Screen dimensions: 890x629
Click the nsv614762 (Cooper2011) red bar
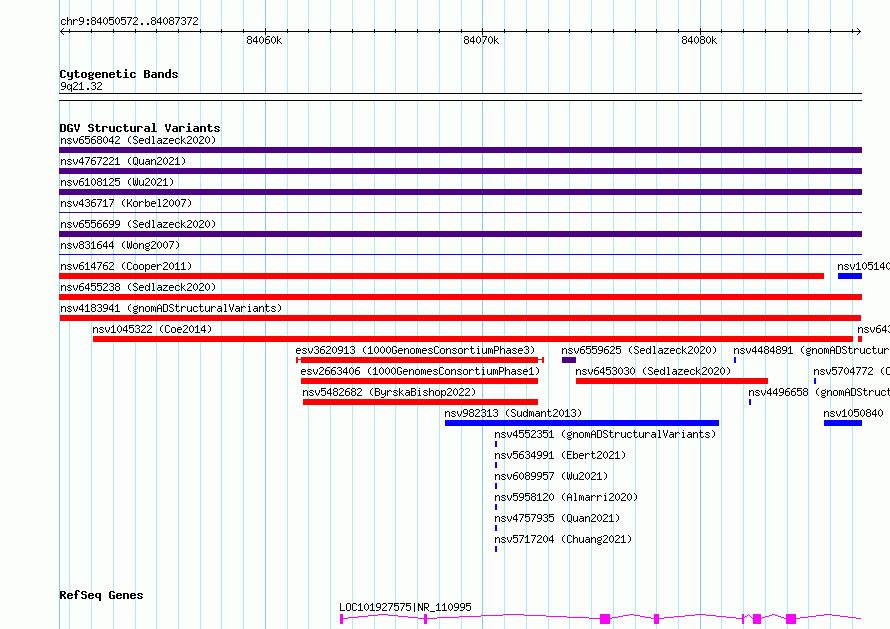(442, 276)
